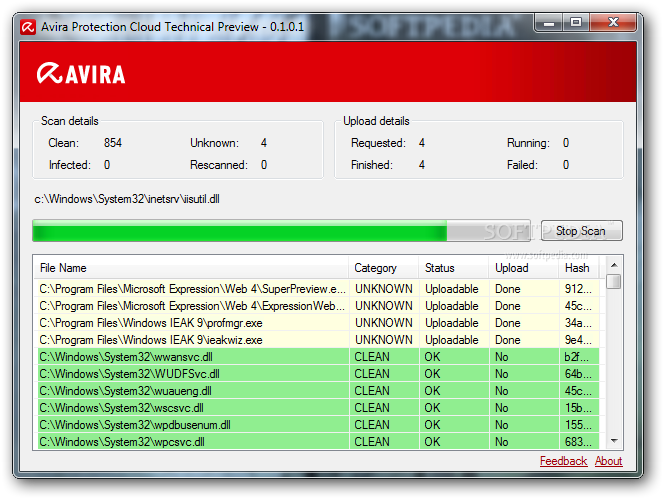Select the wscsvc.dll file row
The width and height of the screenshot is (664, 499).
point(318,408)
